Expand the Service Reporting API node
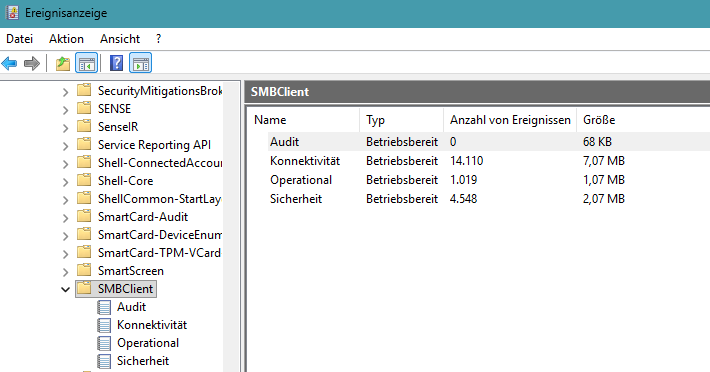710x372 pixels. point(65,146)
